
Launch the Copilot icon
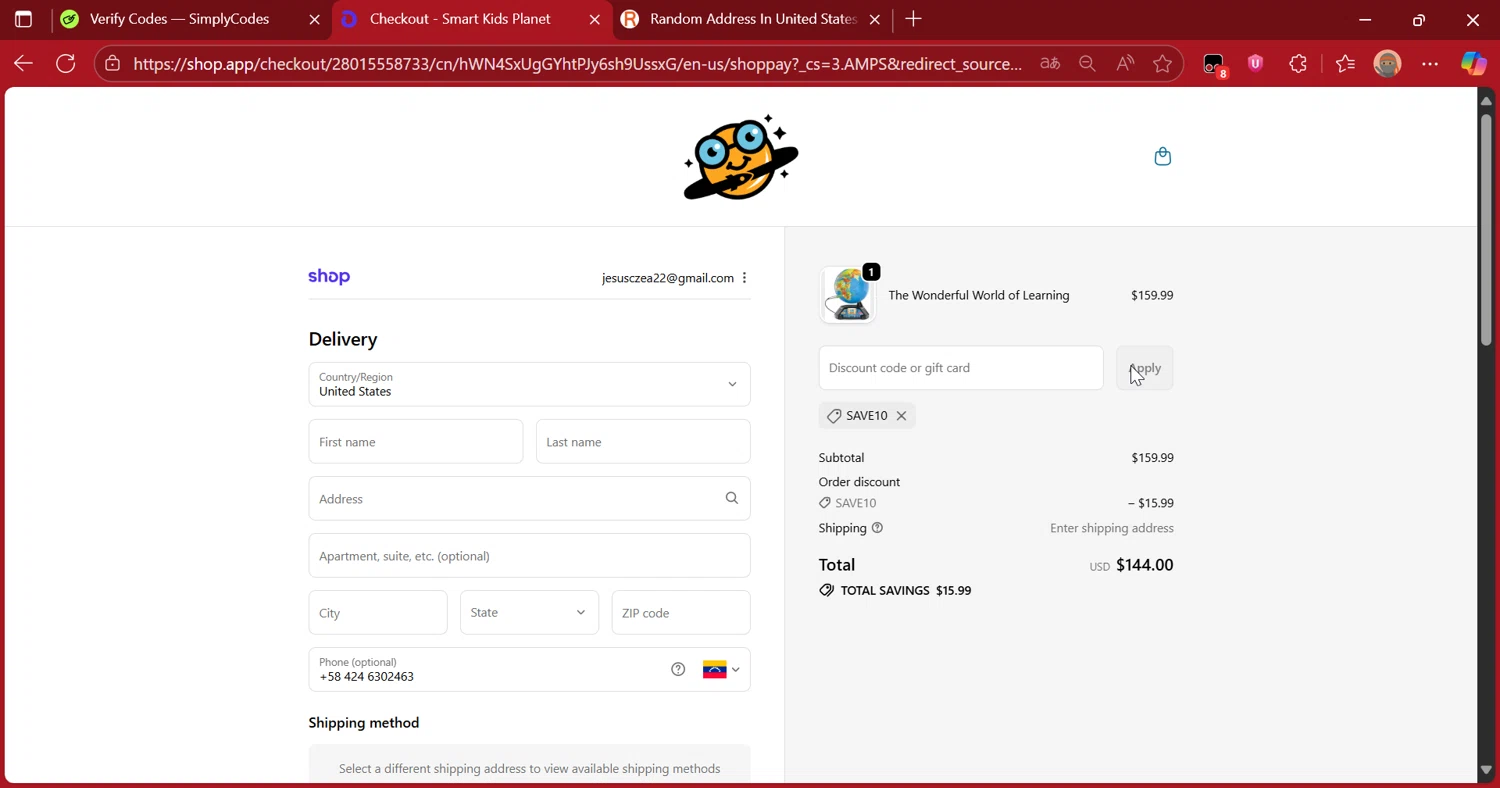(x=1473, y=64)
